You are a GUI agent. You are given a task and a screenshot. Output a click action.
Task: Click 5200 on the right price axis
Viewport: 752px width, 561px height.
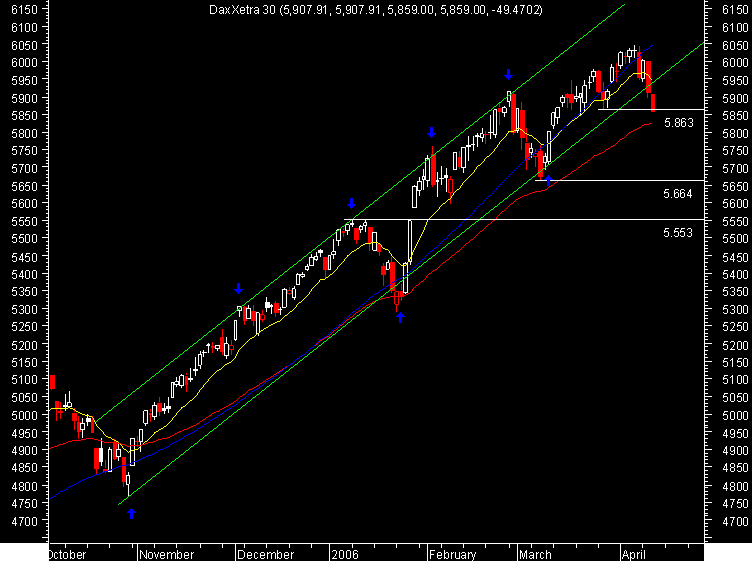(735, 345)
